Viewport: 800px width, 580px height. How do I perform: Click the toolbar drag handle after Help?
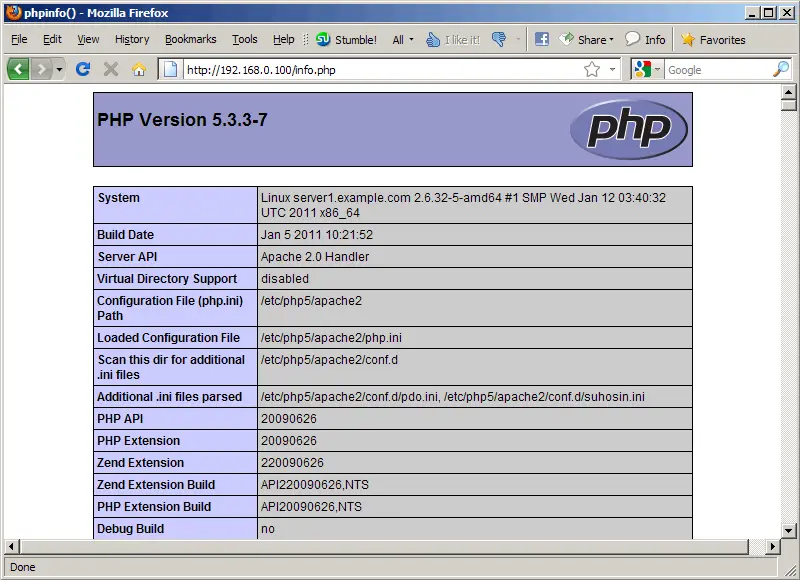pyautogui.click(x=306, y=39)
